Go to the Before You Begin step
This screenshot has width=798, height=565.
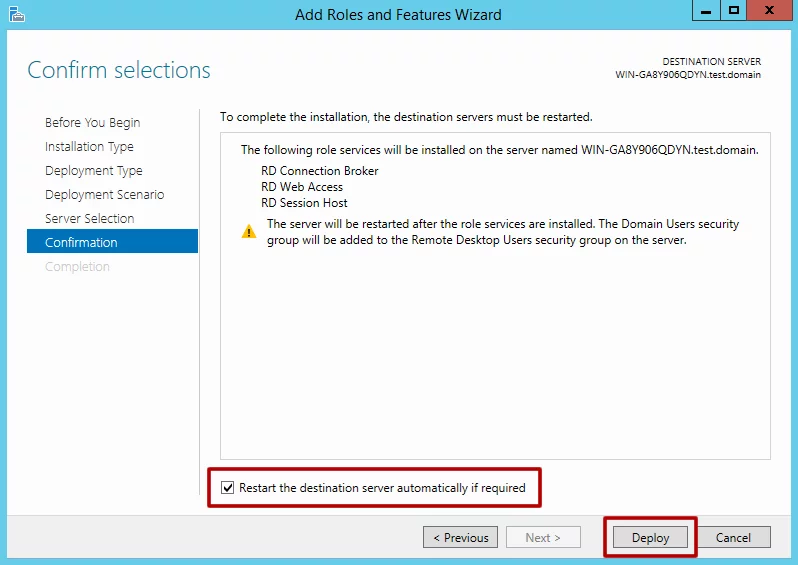tap(92, 123)
